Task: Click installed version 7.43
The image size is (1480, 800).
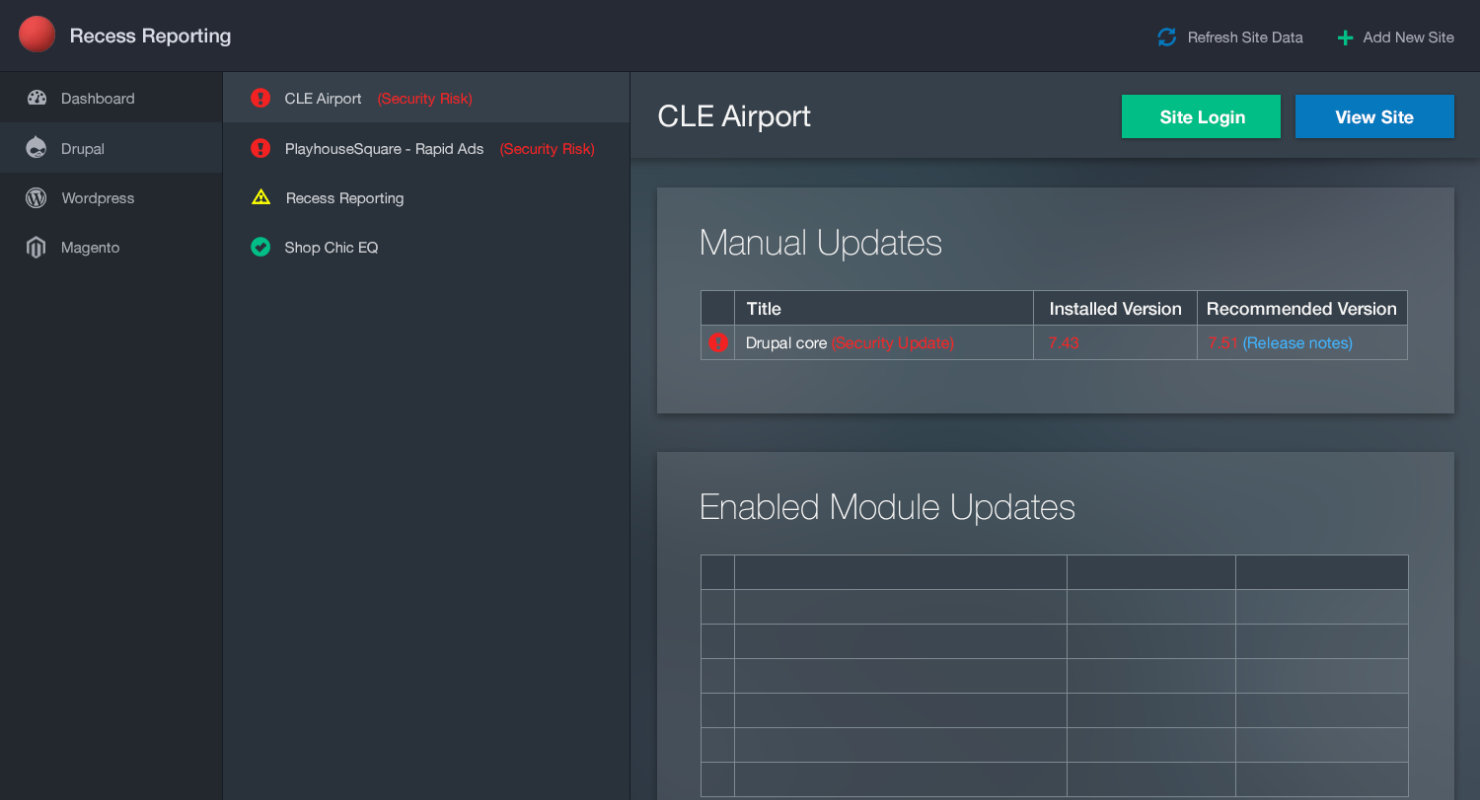Action: coord(1064,343)
